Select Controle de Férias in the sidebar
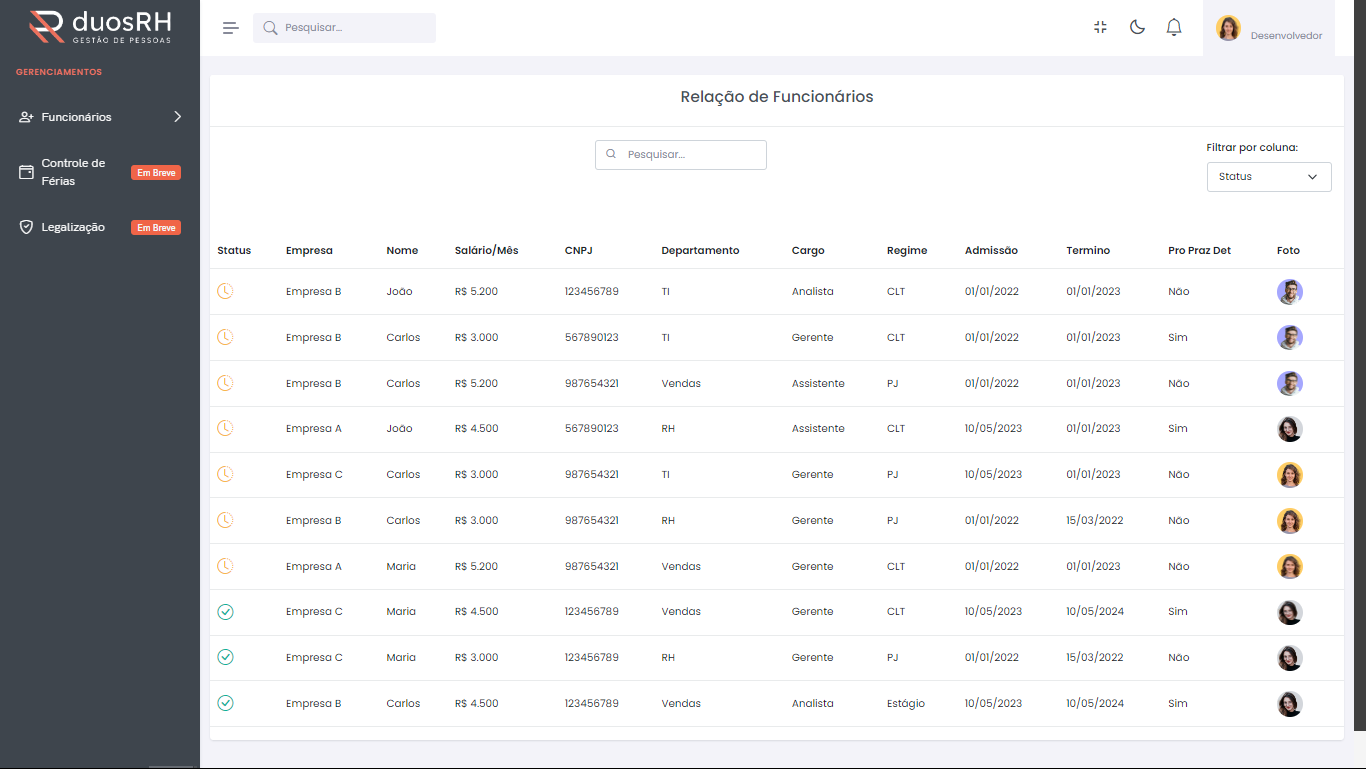 [73, 172]
